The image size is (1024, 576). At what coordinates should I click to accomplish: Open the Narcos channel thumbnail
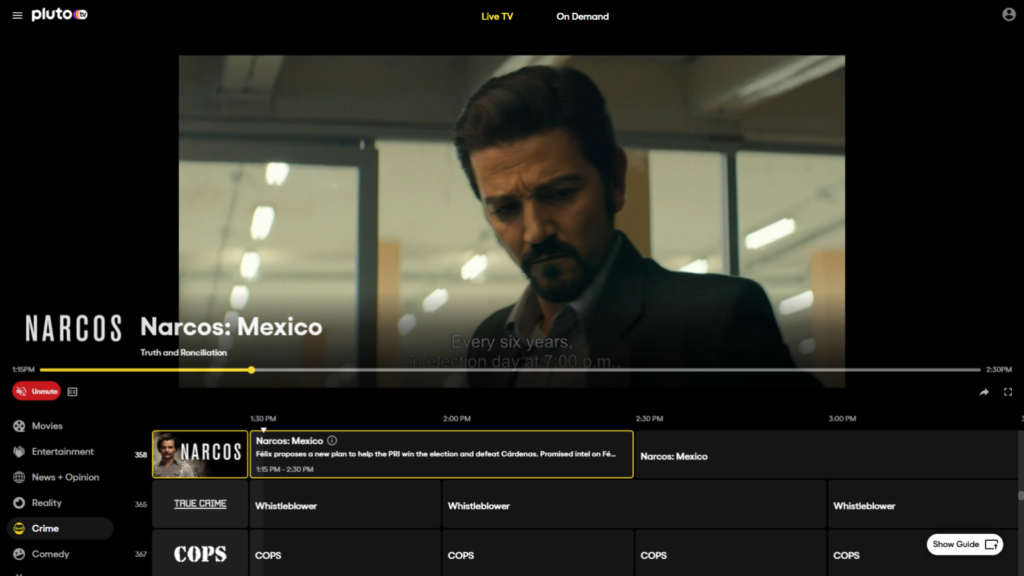click(200, 454)
